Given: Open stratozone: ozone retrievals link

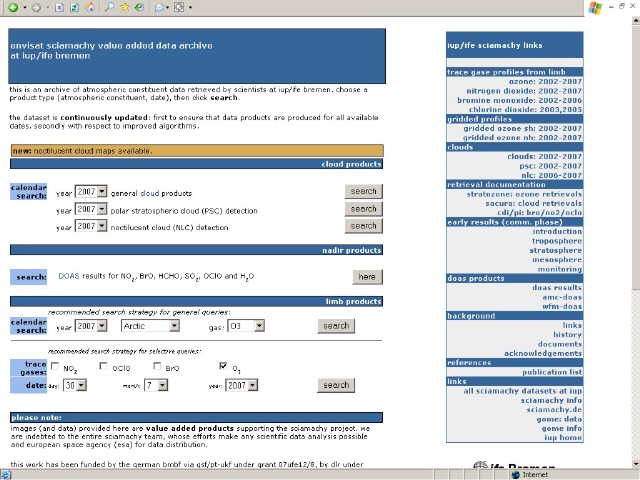Looking at the screenshot, I should click(x=524, y=194).
